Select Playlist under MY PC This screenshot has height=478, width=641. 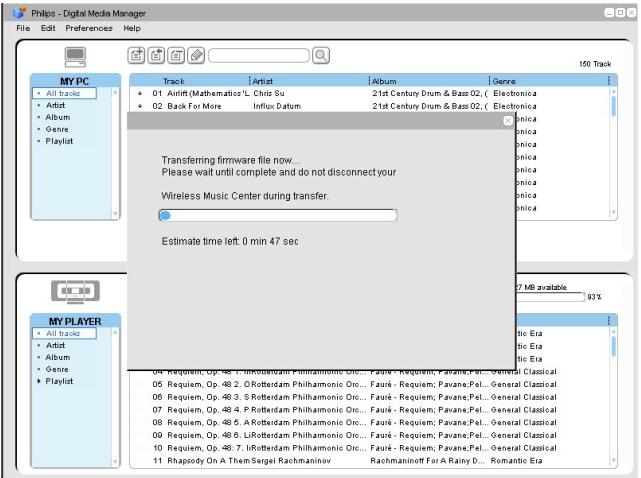(59, 141)
